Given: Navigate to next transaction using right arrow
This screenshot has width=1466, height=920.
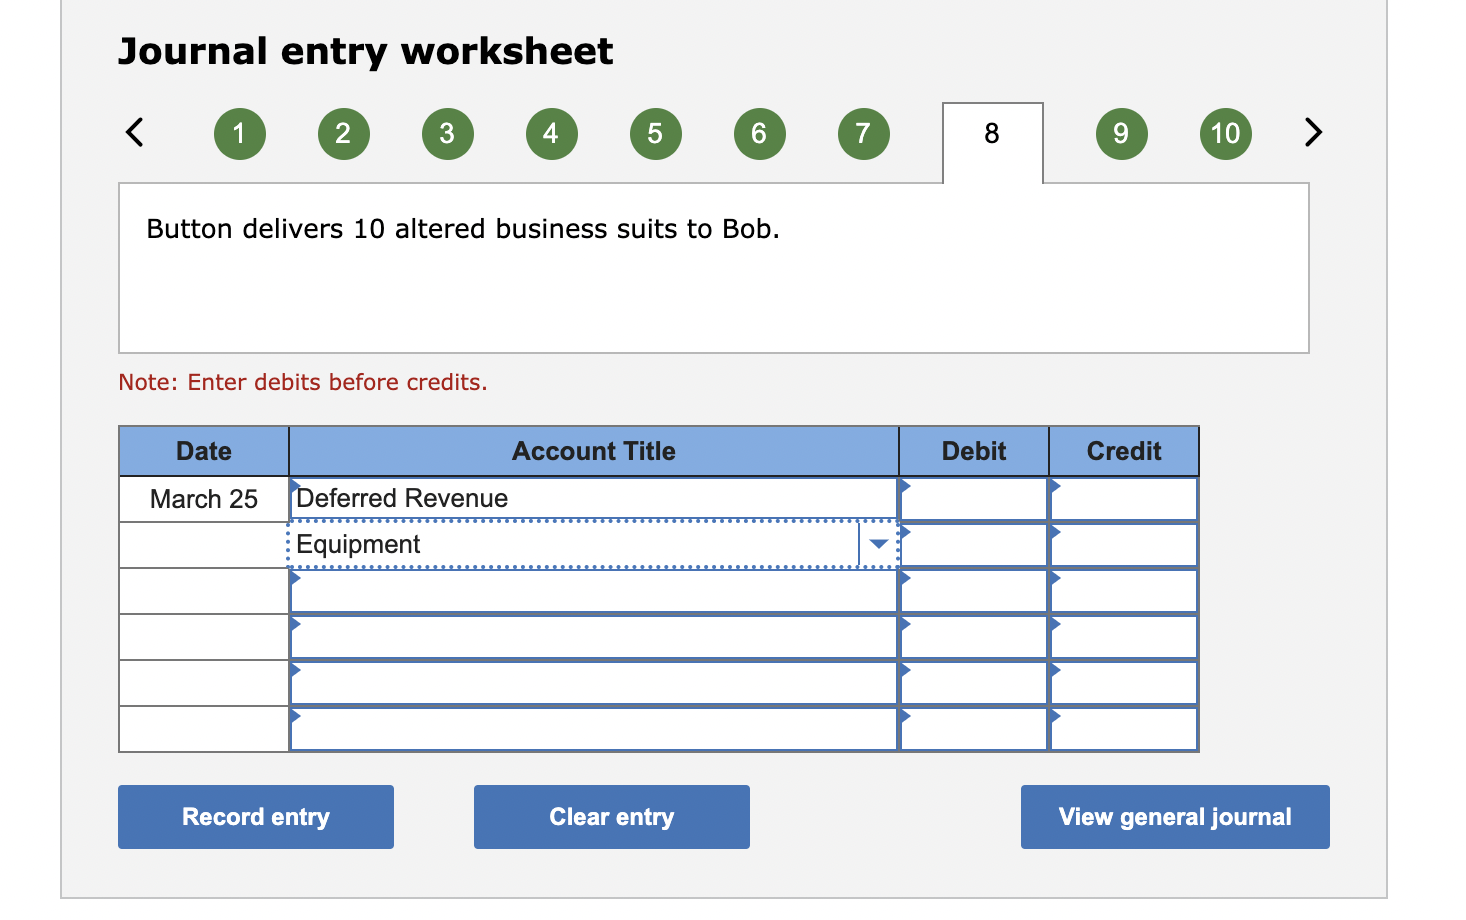Looking at the screenshot, I should 1313,132.
